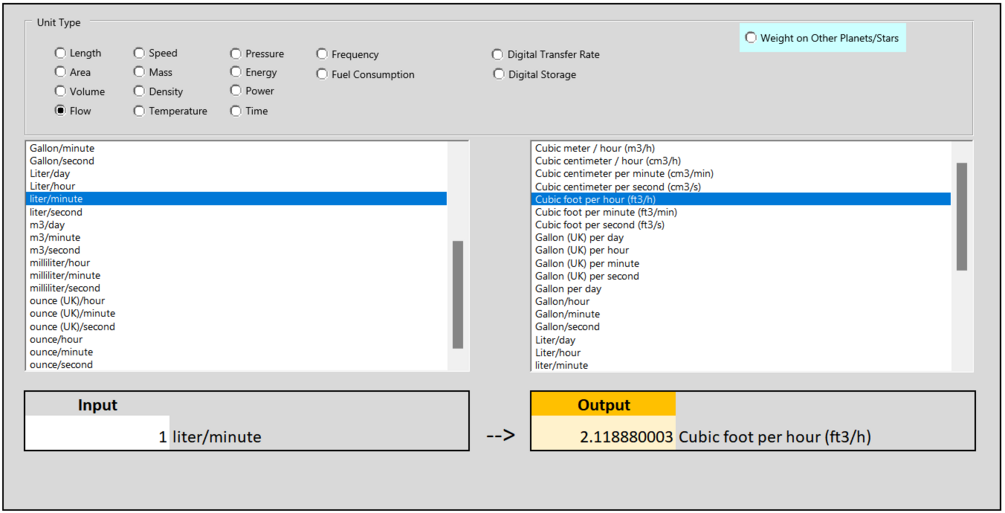Select liter/minute in the output list

(741, 366)
